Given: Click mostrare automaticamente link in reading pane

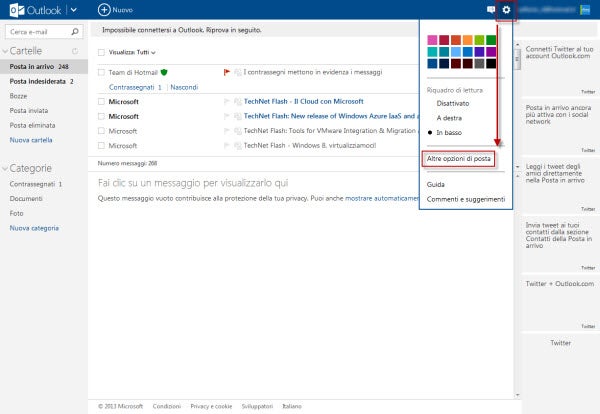Looking at the screenshot, I should [382, 198].
